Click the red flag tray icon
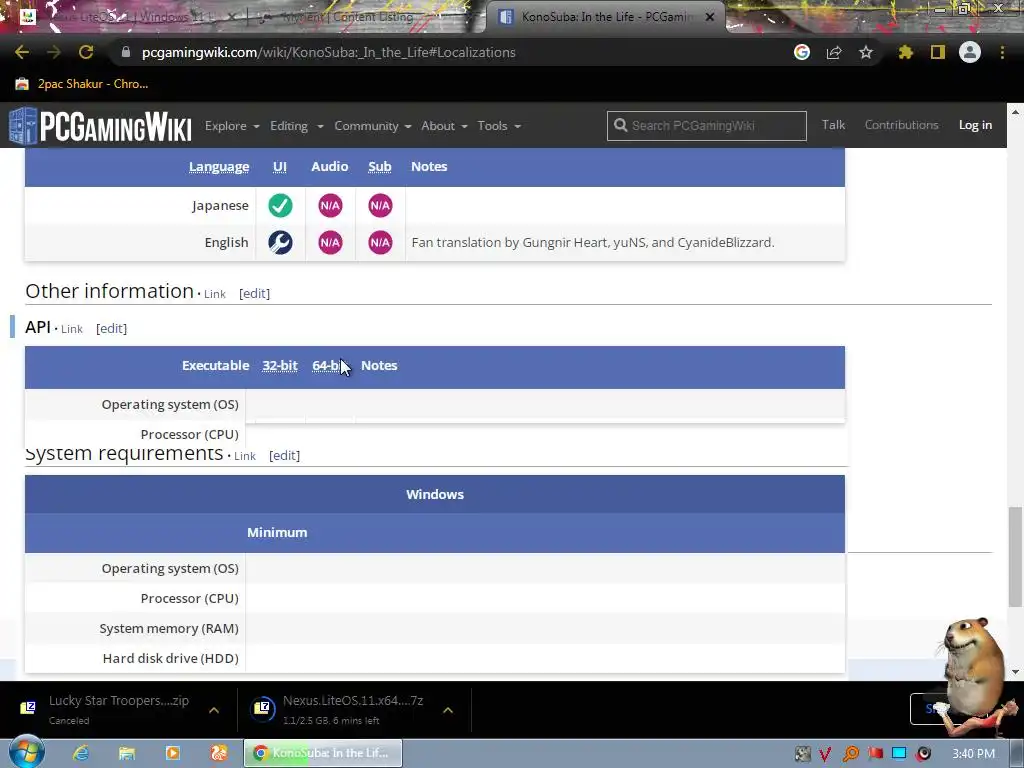This screenshot has width=1024, height=768. point(875,753)
